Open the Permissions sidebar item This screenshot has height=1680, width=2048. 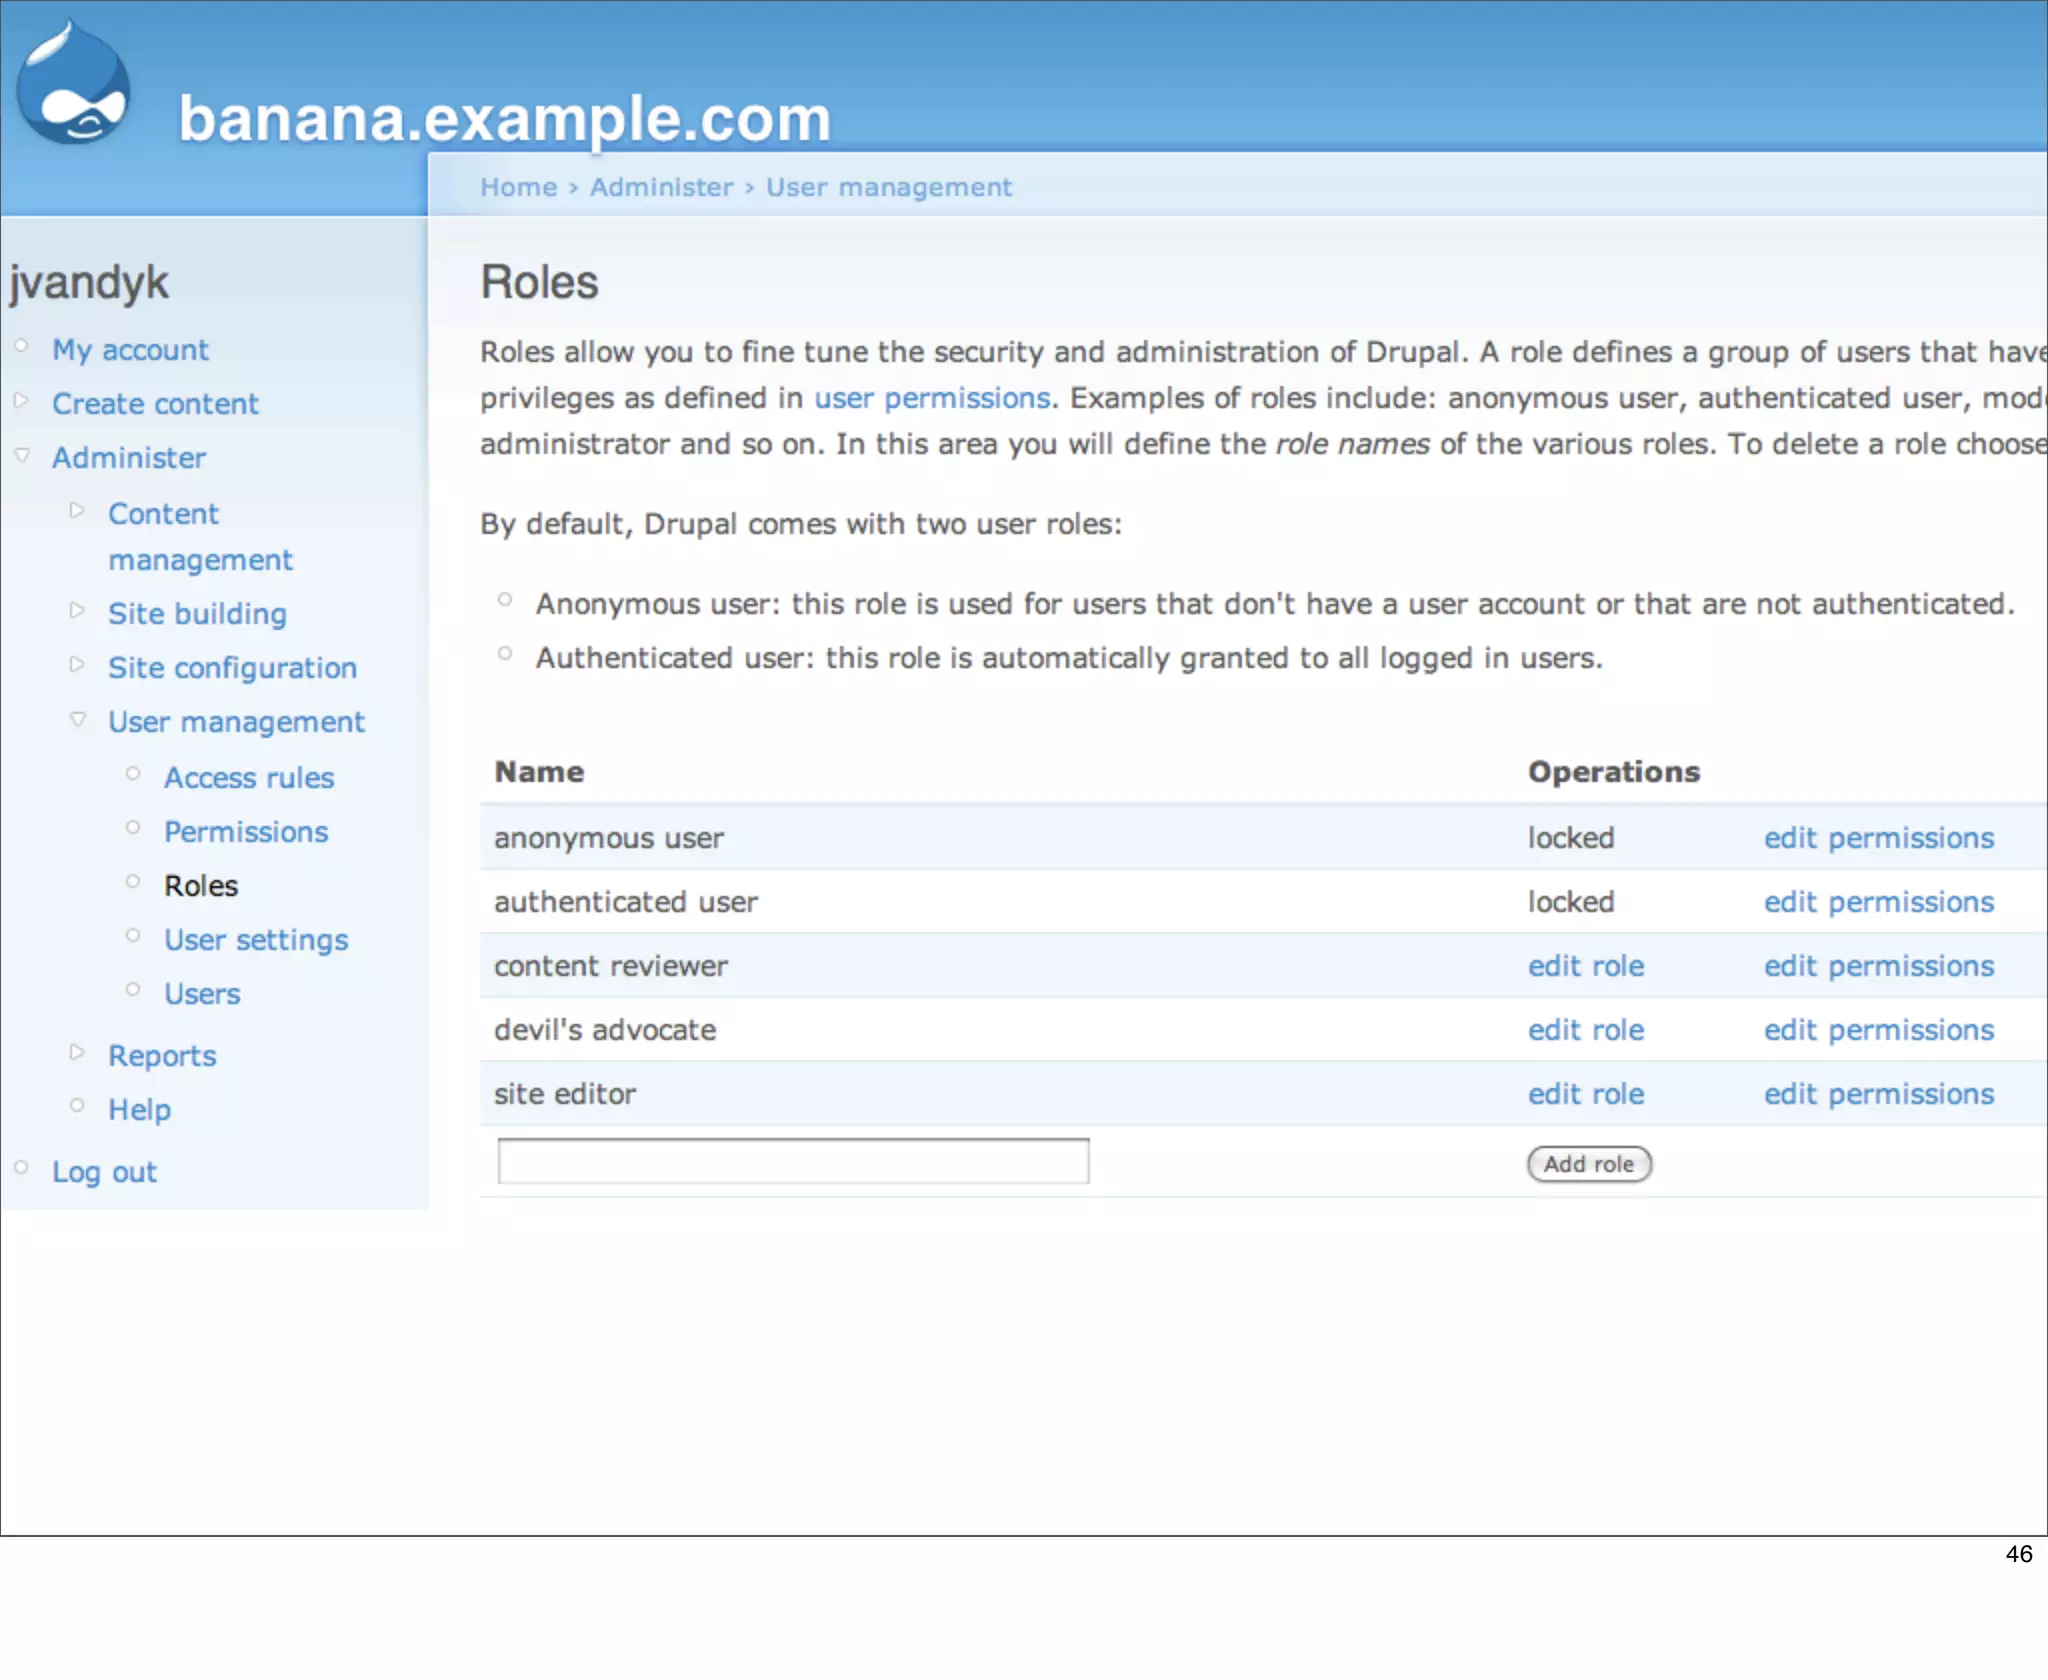(x=246, y=832)
